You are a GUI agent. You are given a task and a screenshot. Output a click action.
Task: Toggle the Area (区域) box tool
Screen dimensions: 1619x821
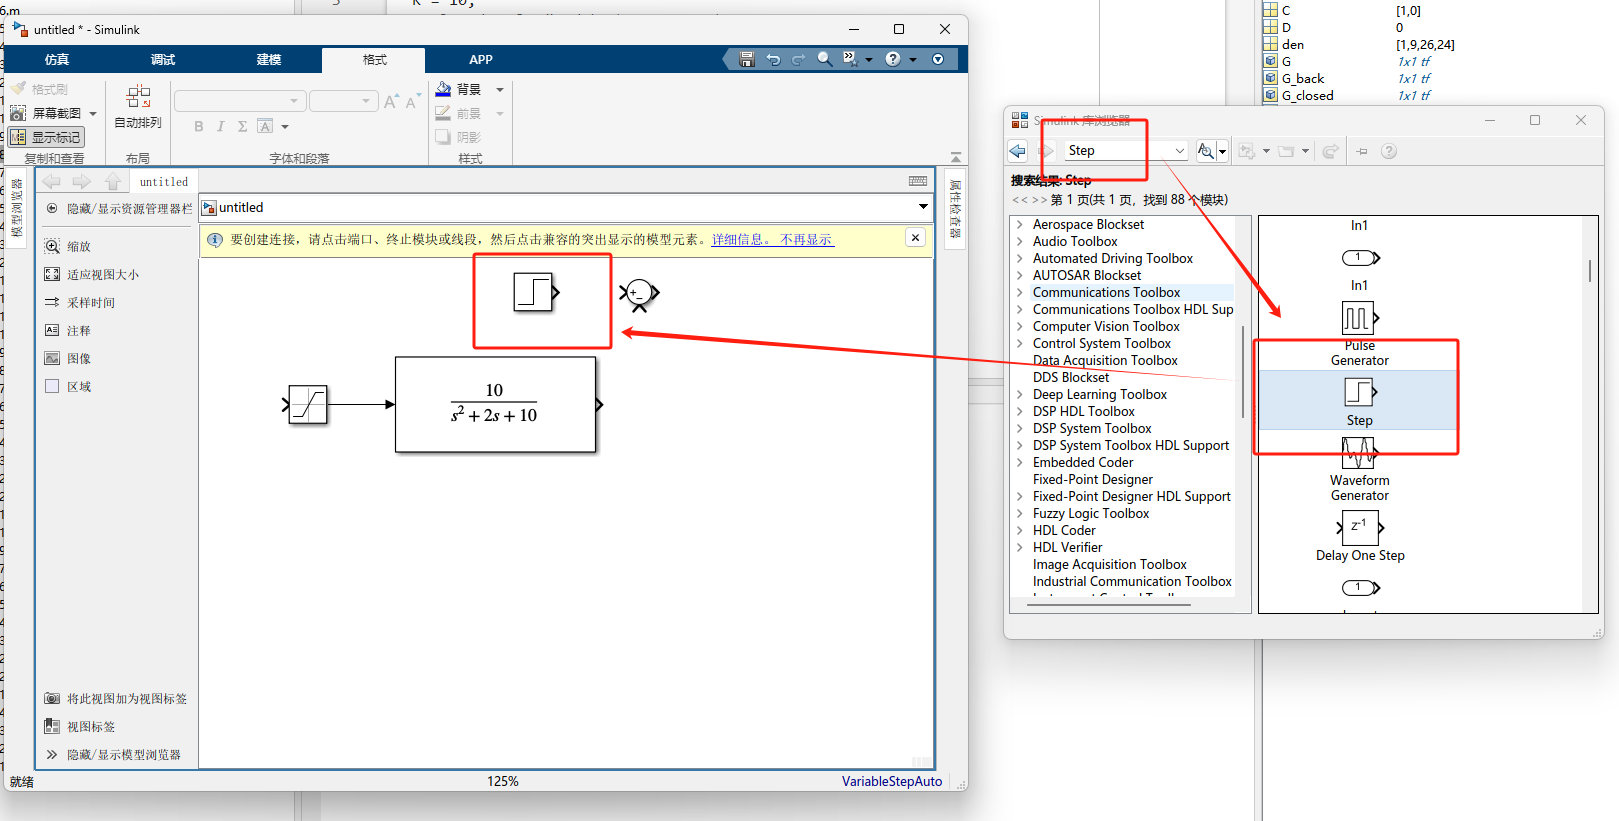pyautogui.click(x=53, y=386)
